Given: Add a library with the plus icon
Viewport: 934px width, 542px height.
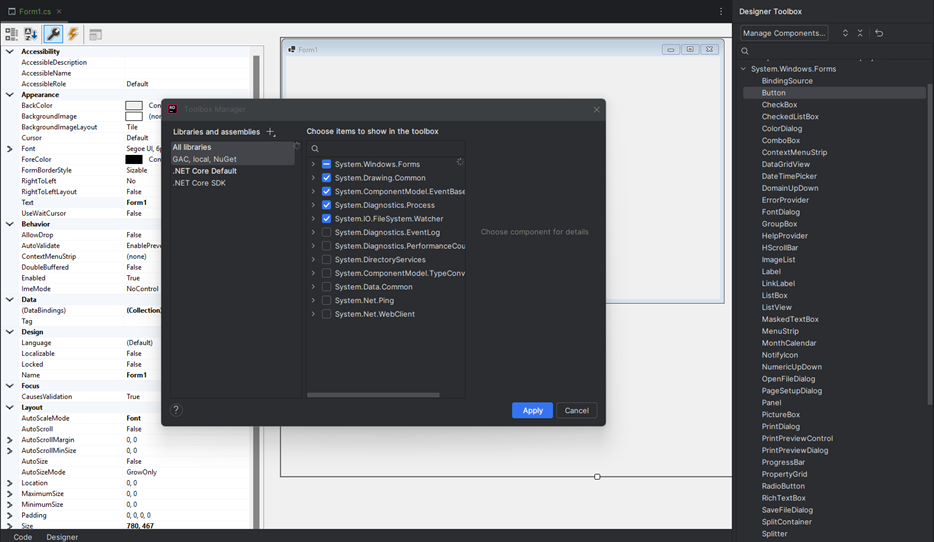Looking at the screenshot, I should point(270,132).
